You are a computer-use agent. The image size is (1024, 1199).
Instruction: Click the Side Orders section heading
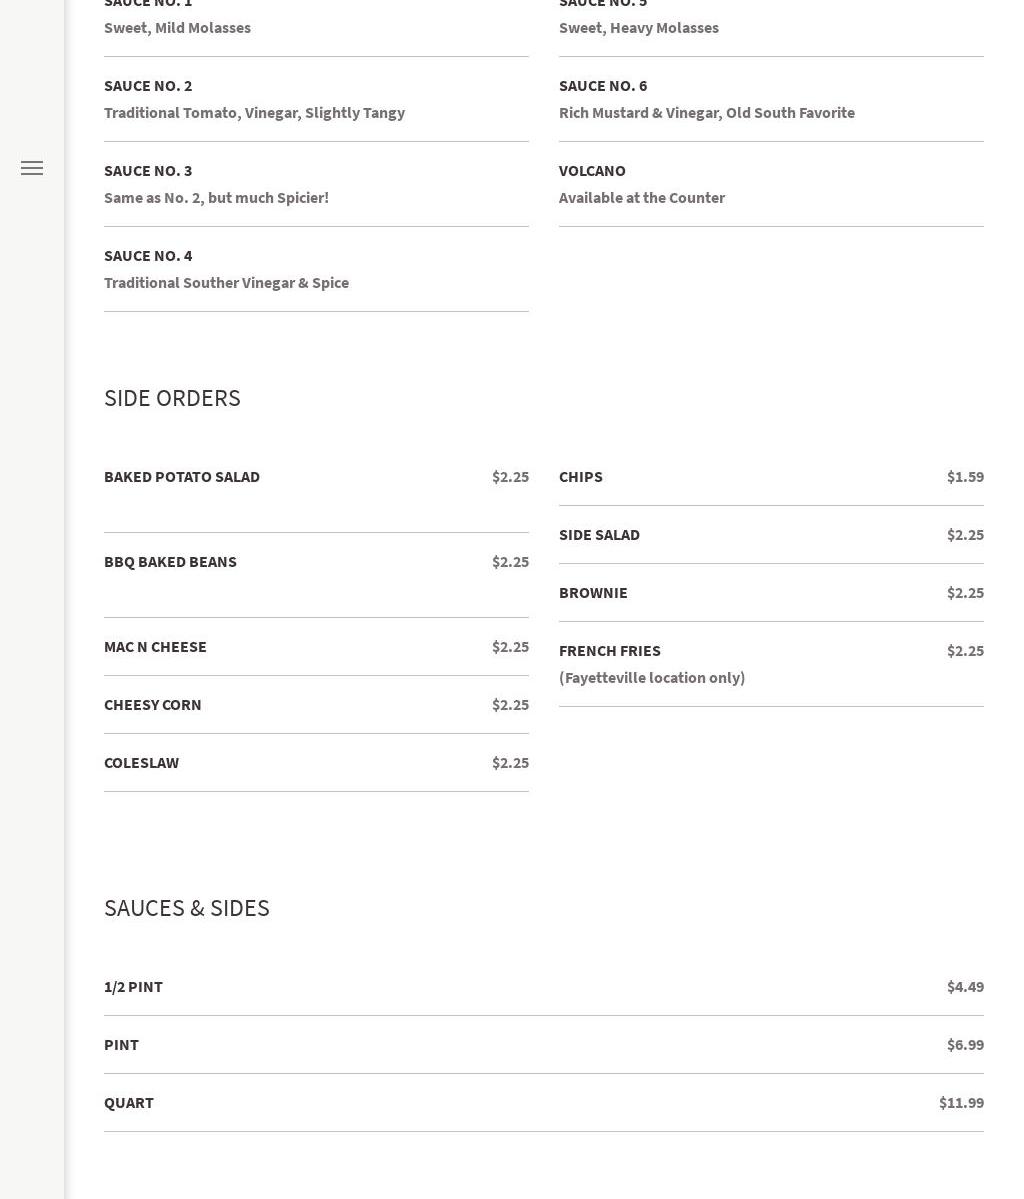[172, 398]
